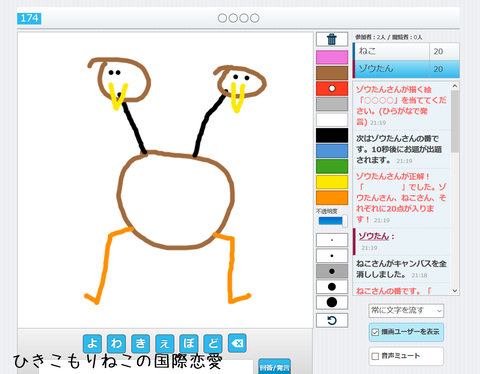Open the 常に文字を流す dropdown
Image resolution: width=480 pixels, height=374 pixels.
point(406,311)
